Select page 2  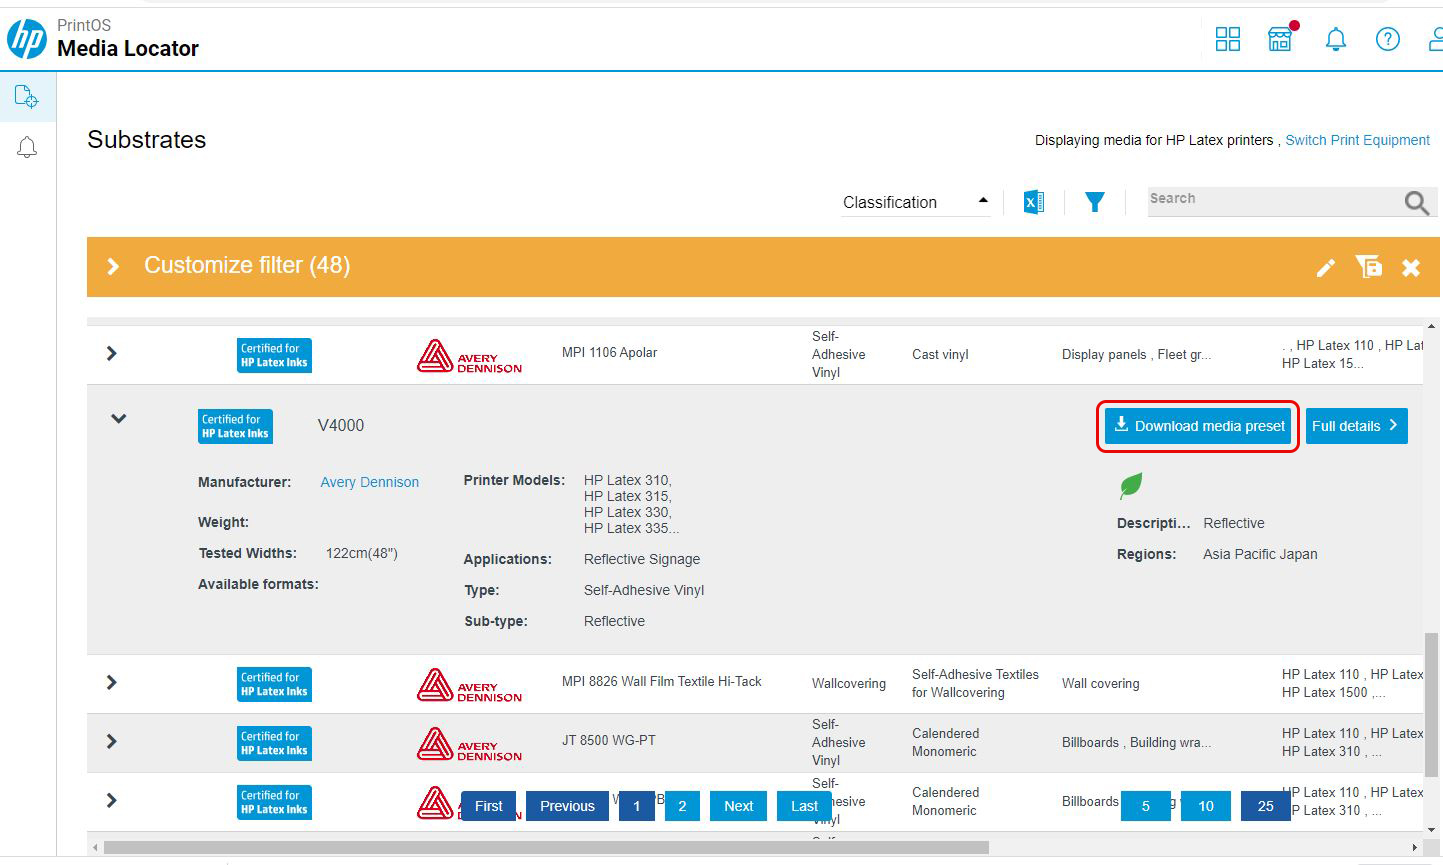(682, 806)
